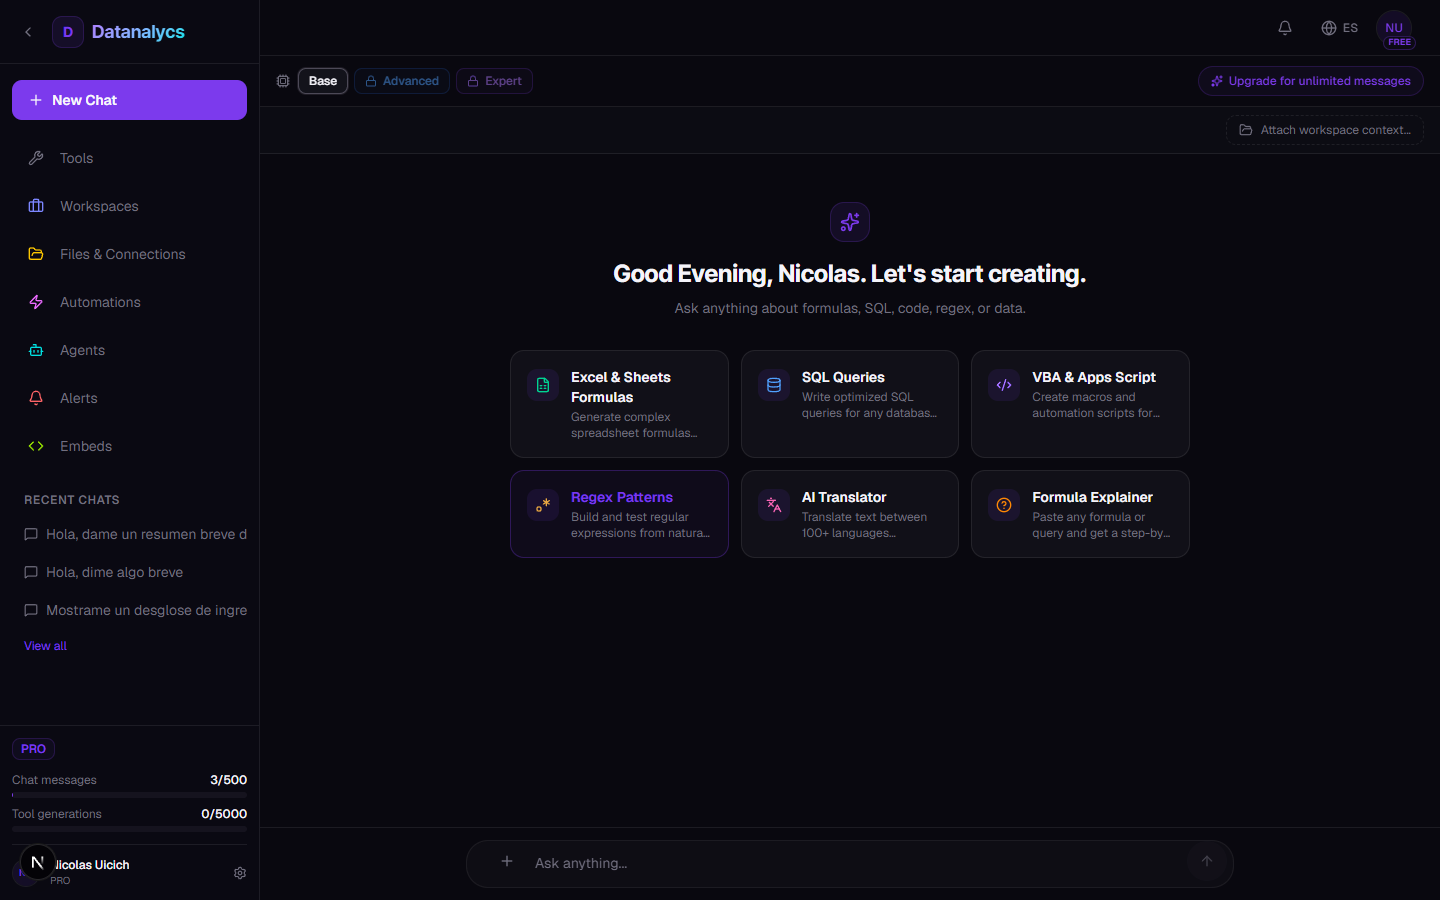Click the plus attach icon in chat box

pos(507,862)
